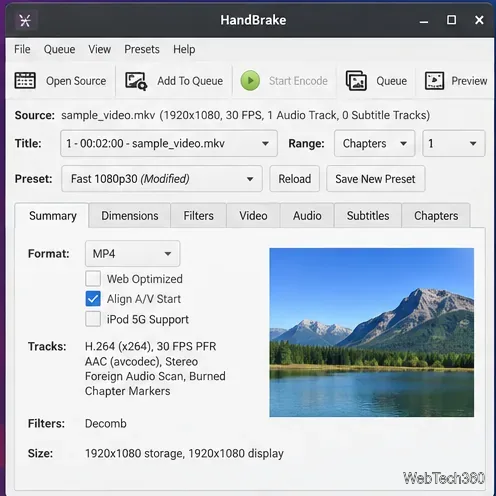This screenshot has height=496, width=496.
Task: Open the Queue menu in the menu bar
Action: tap(59, 49)
